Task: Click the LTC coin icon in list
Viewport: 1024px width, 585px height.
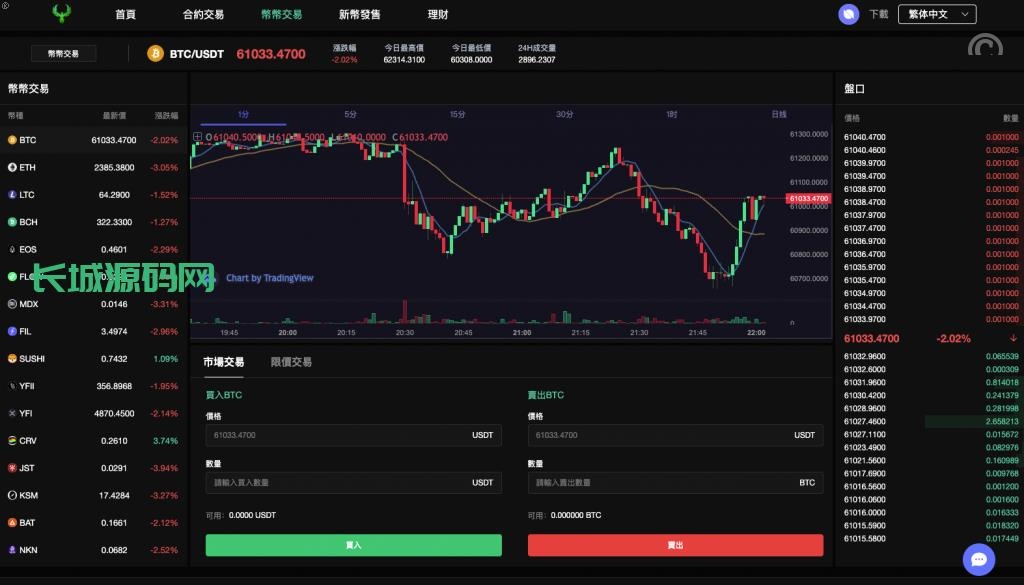Action: click(12, 195)
